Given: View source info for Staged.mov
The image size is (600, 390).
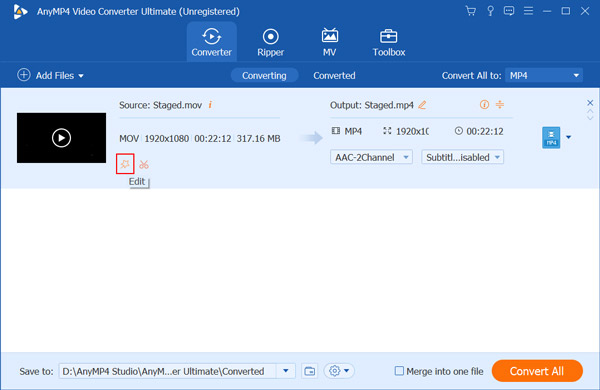Looking at the screenshot, I should (x=210, y=104).
